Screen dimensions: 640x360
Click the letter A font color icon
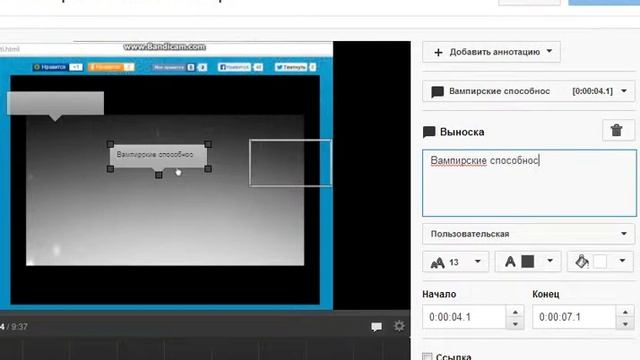[x=510, y=262]
